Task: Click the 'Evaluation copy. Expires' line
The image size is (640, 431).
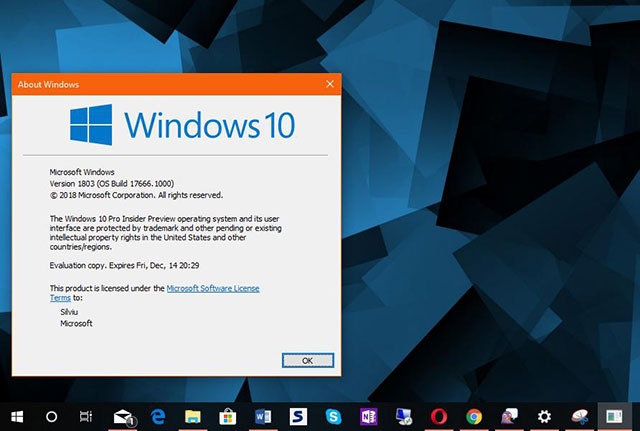Action: point(124,265)
